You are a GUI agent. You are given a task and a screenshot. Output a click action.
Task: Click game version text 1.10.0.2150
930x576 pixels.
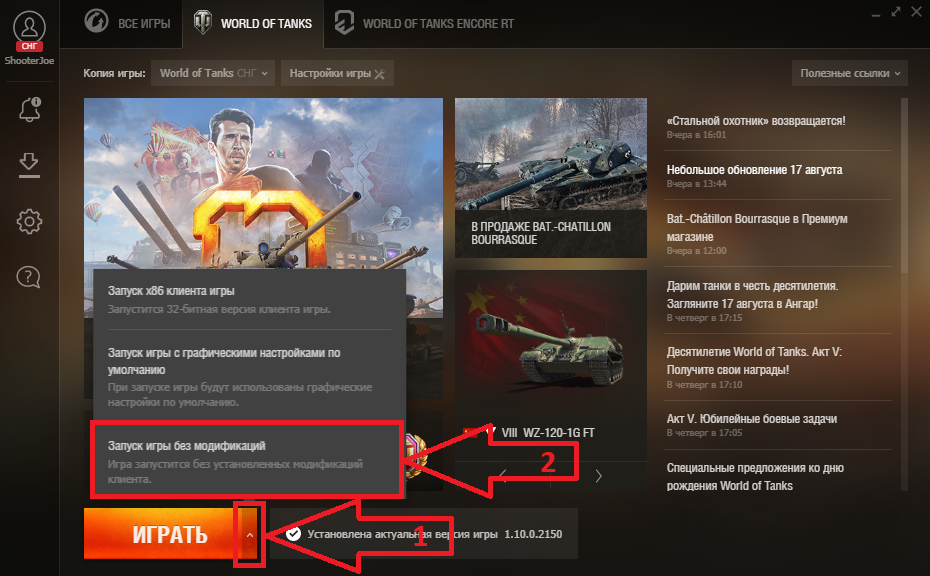pos(533,534)
